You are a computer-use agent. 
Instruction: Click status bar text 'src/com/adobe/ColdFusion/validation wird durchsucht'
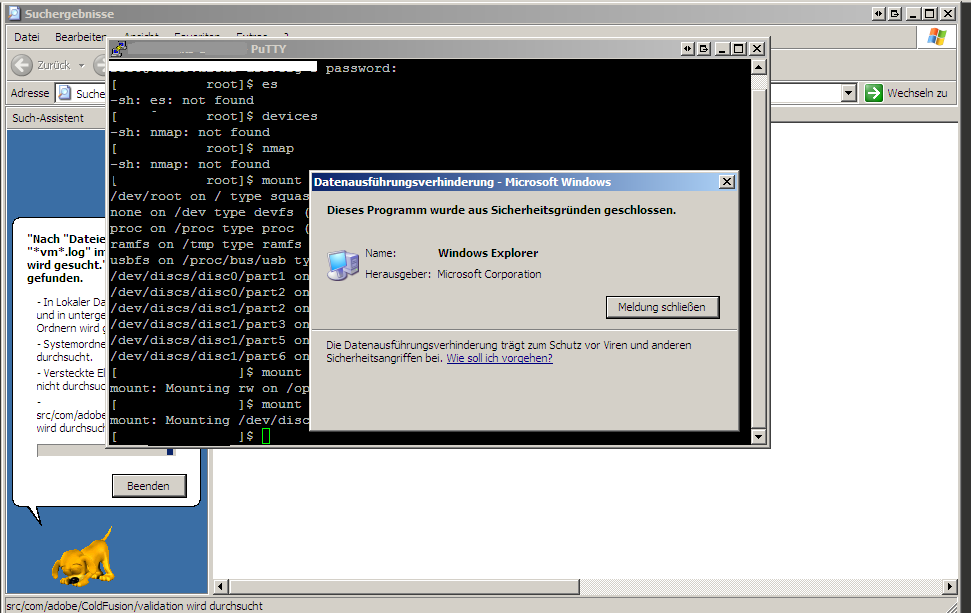click(135, 606)
